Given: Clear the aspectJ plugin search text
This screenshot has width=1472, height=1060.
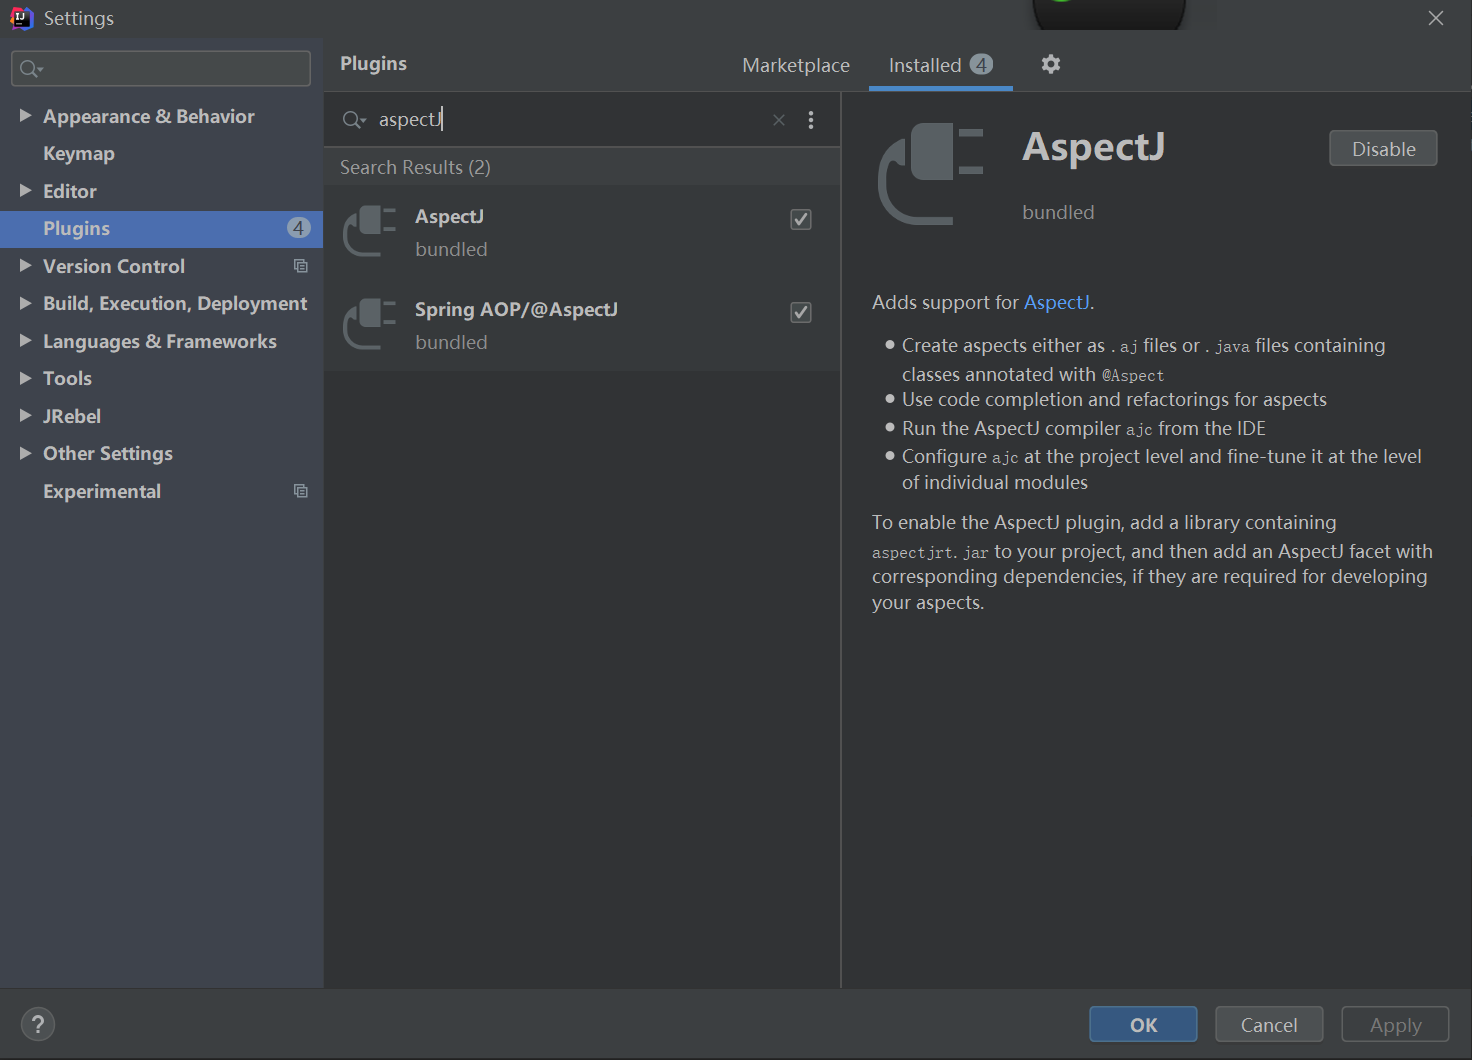Looking at the screenshot, I should [779, 120].
